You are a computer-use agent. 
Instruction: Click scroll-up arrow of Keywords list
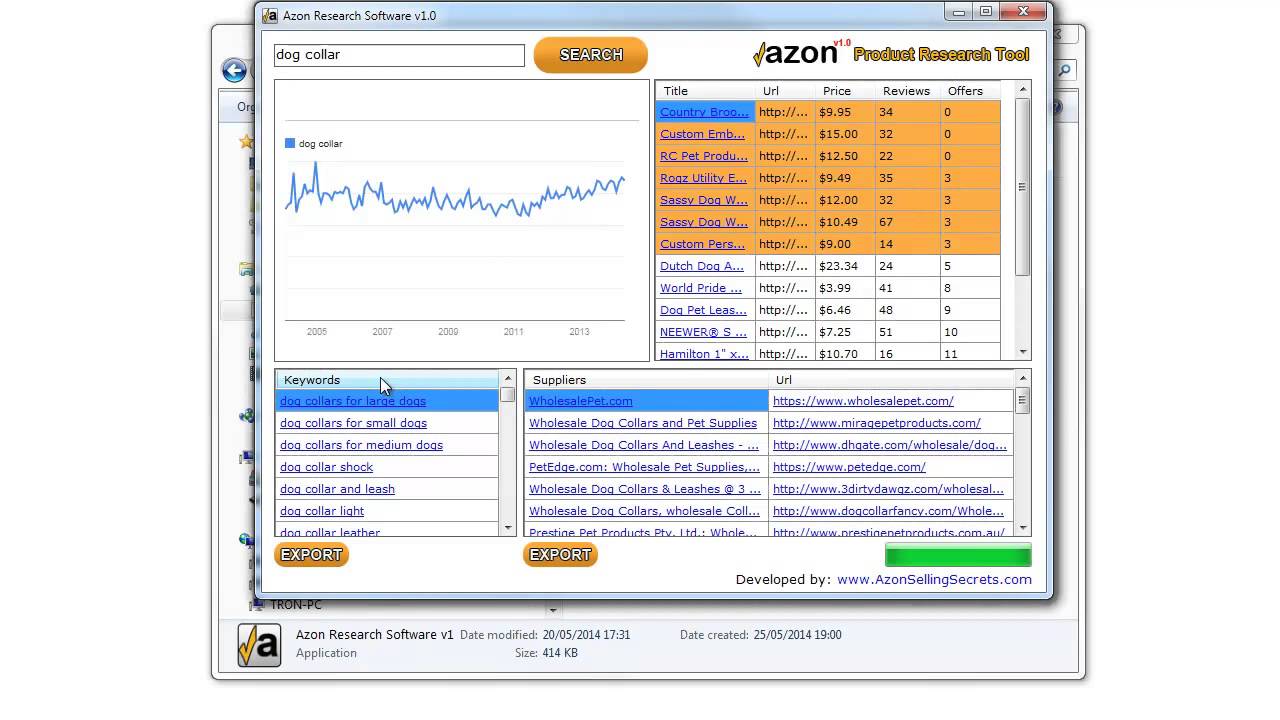click(x=508, y=379)
